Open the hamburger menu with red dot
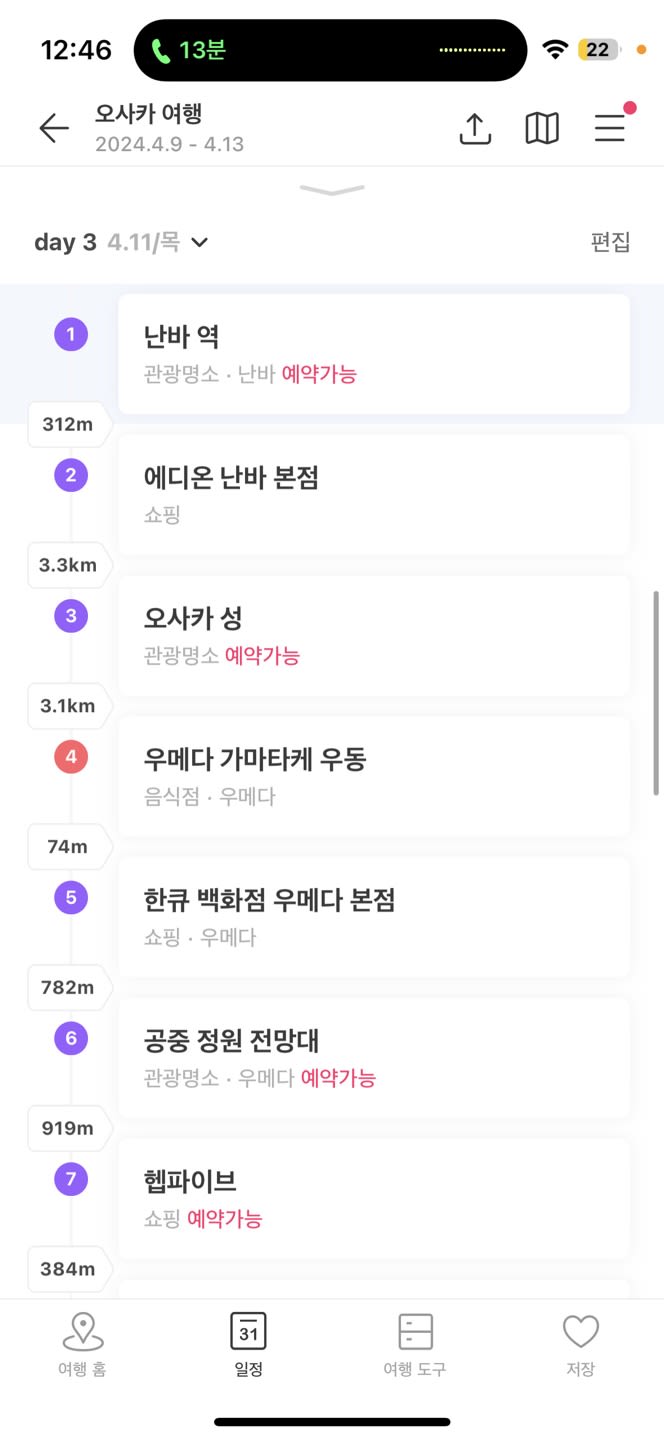 (610, 126)
